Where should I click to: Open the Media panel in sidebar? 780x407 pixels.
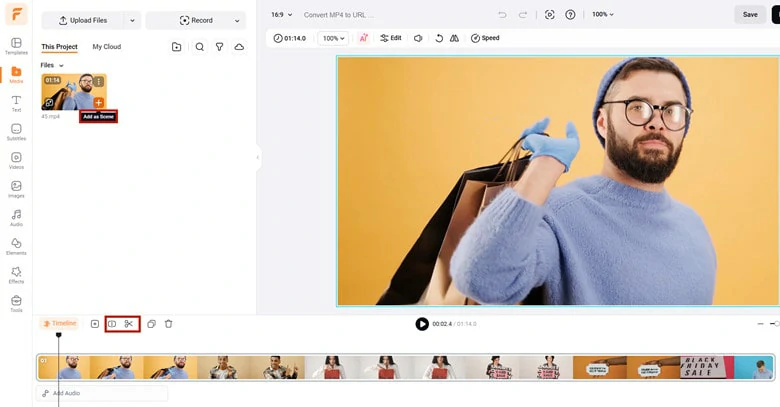[16, 75]
